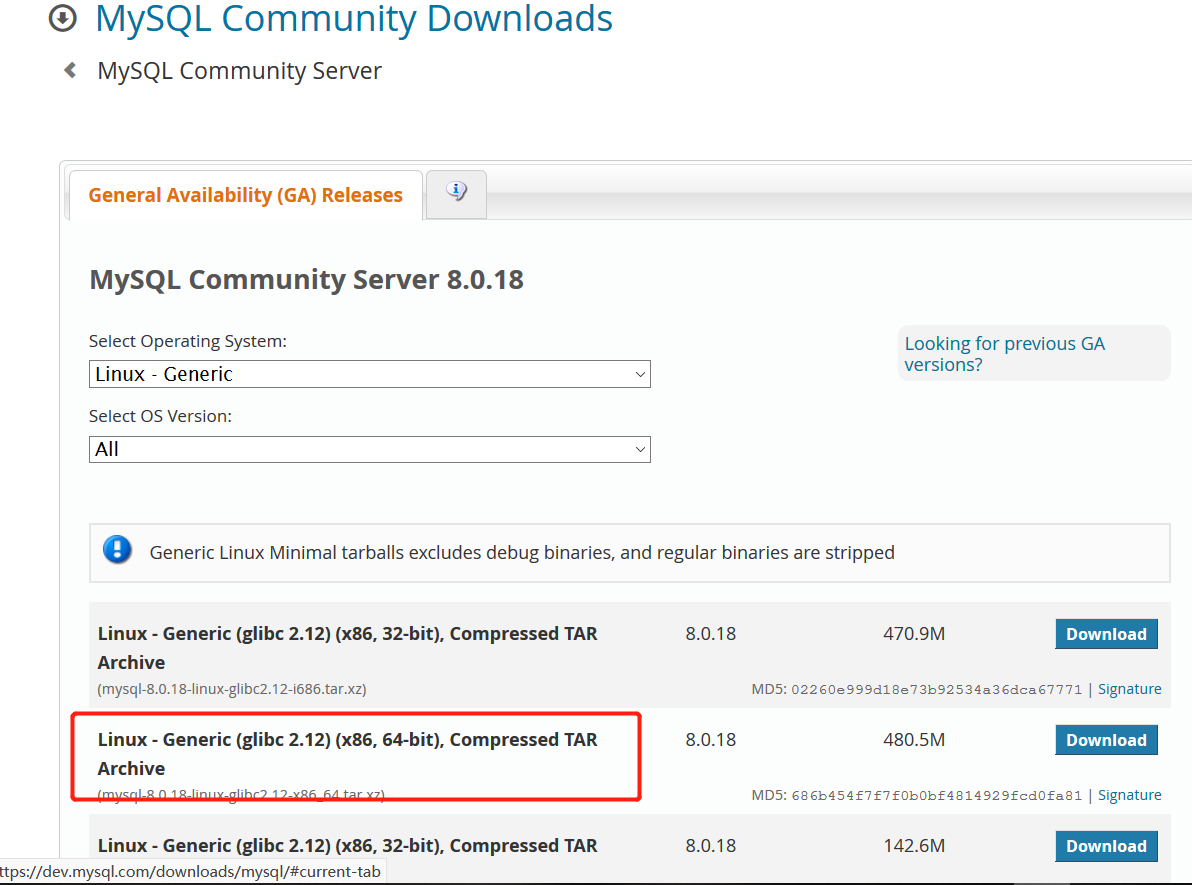Click the 470.9M 32-bit Compressed TAR Archive title

pyautogui.click(x=347, y=648)
